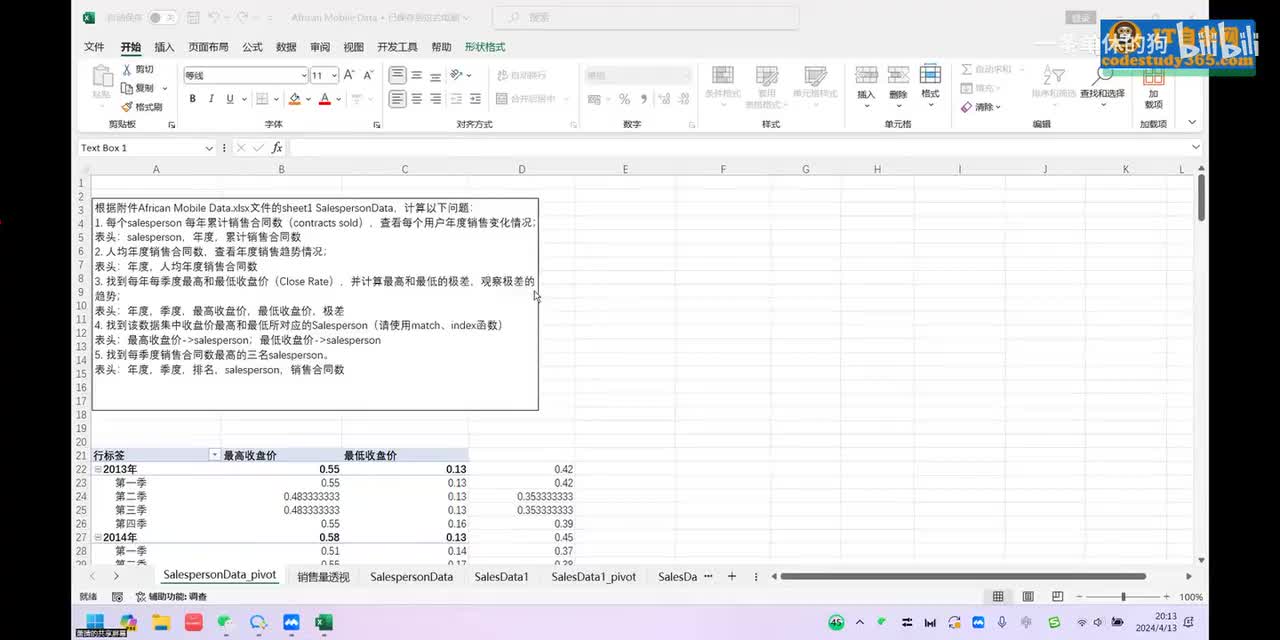Image resolution: width=1280 pixels, height=640 pixels.
Task: Switch to the 数据 (Data) tab
Action: tap(286, 47)
